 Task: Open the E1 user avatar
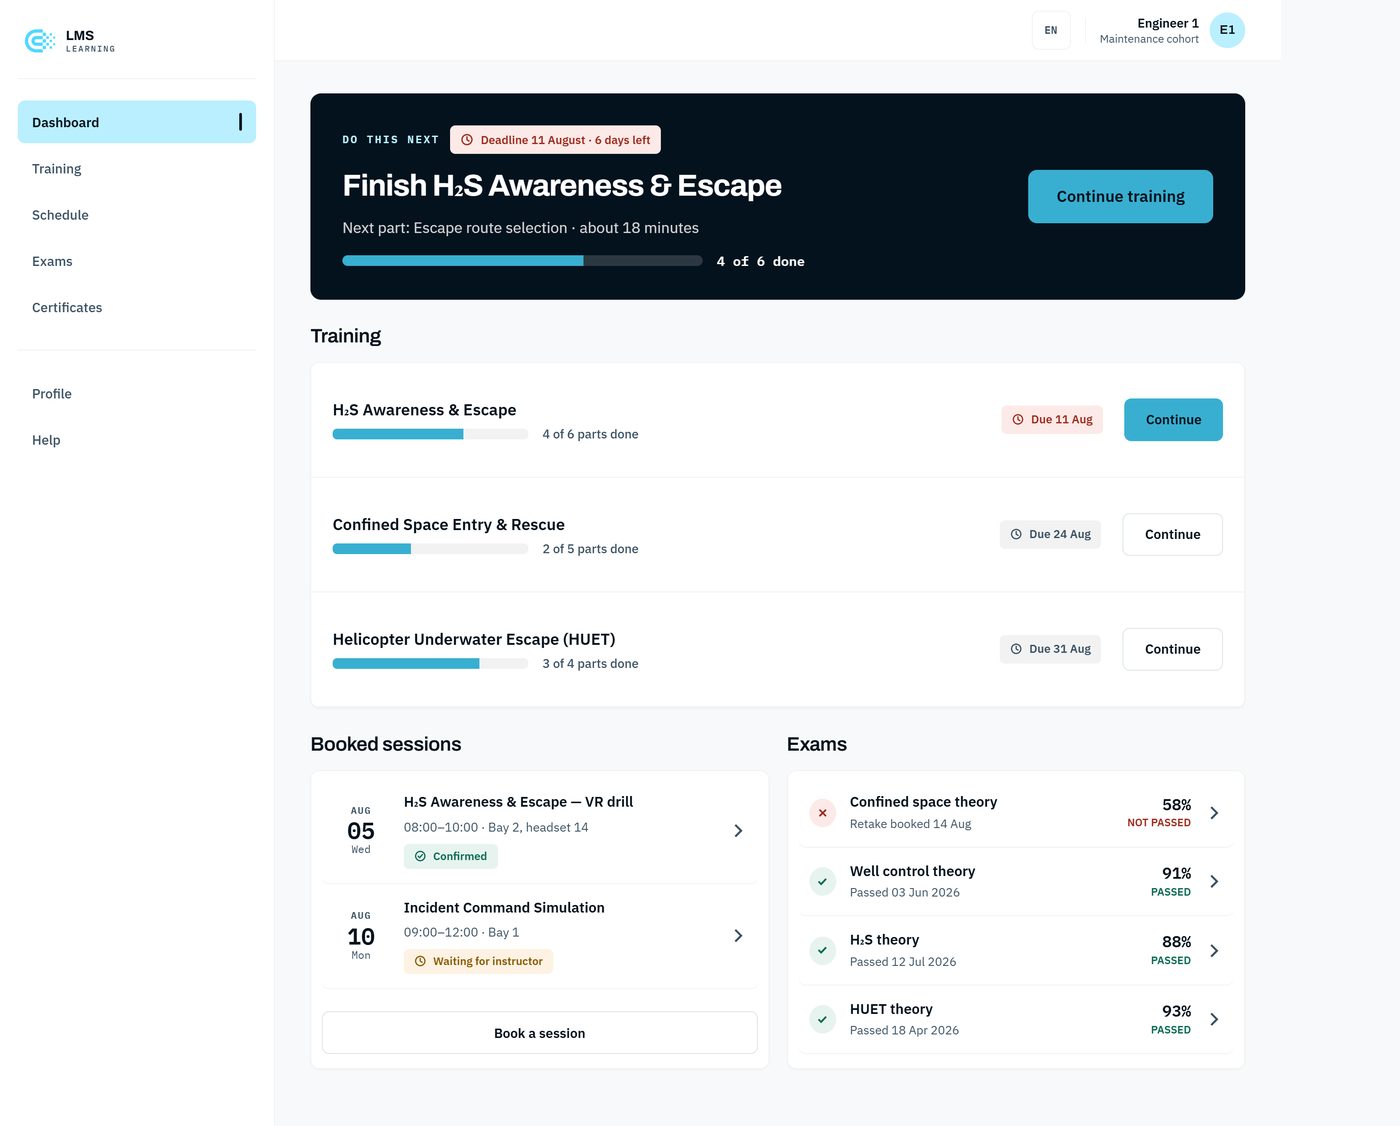(x=1227, y=30)
